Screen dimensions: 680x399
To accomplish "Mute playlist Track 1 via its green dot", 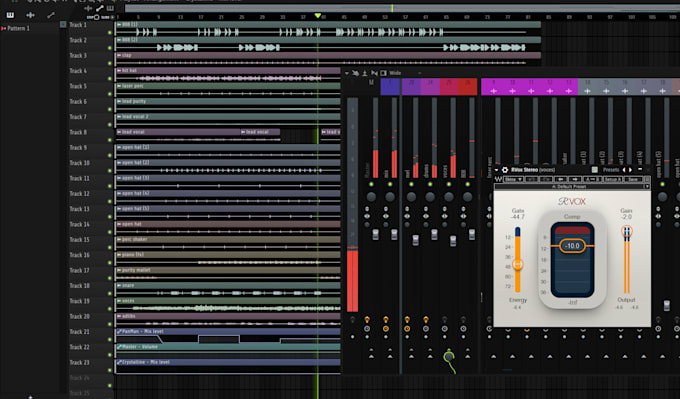I will click(110, 33).
